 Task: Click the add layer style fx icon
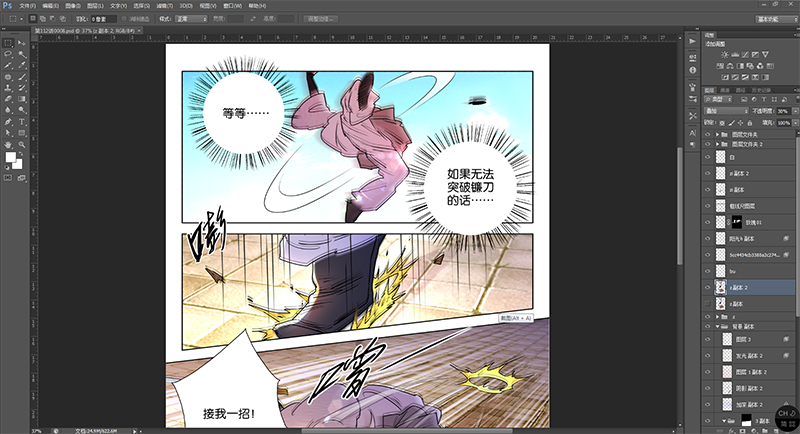(731, 431)
